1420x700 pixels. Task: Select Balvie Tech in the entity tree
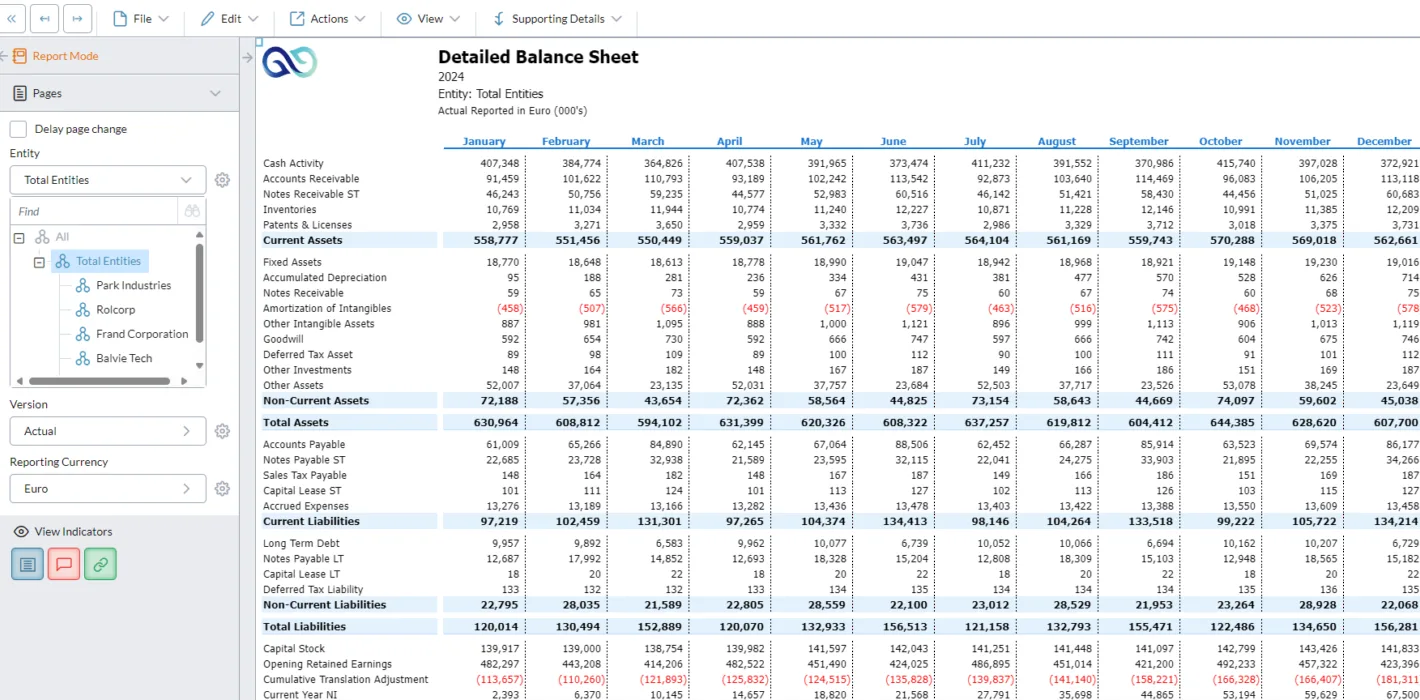[124, 358]
